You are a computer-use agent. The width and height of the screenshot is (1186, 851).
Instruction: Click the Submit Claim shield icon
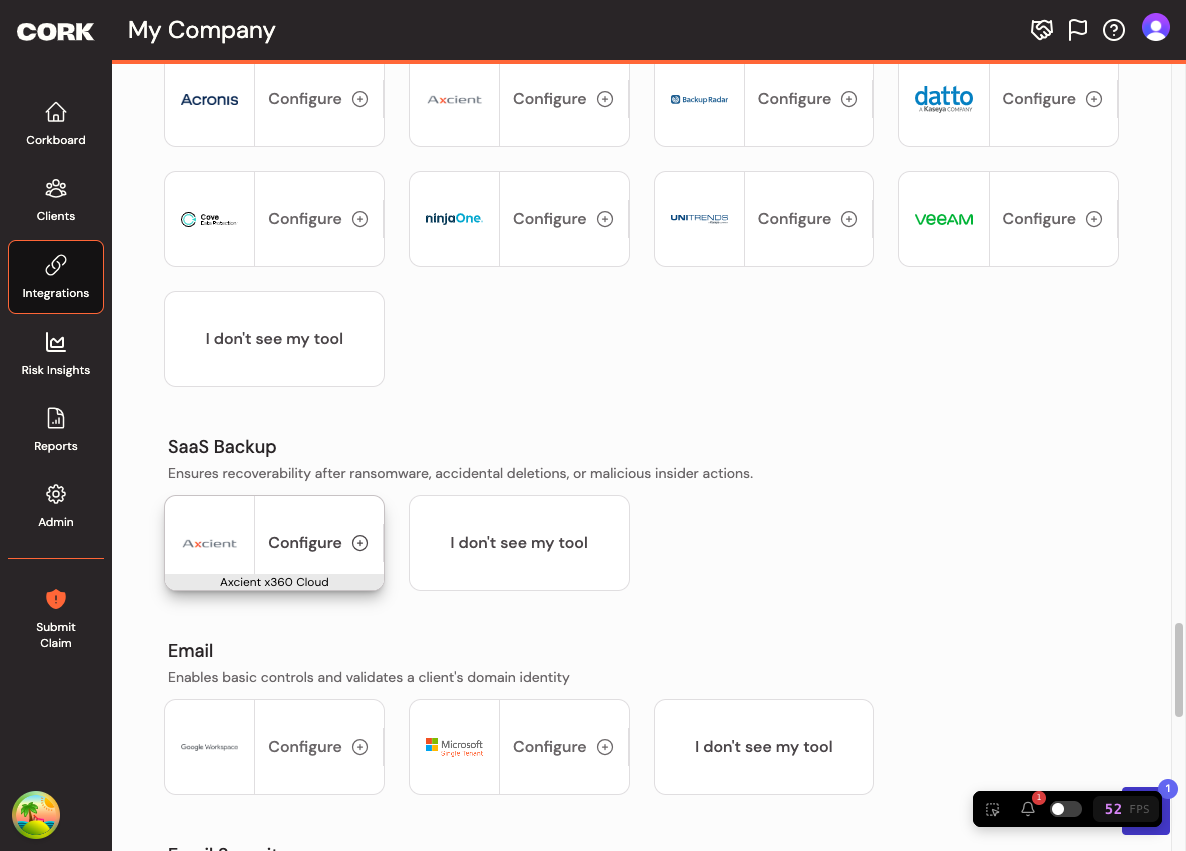coord(55,600)
